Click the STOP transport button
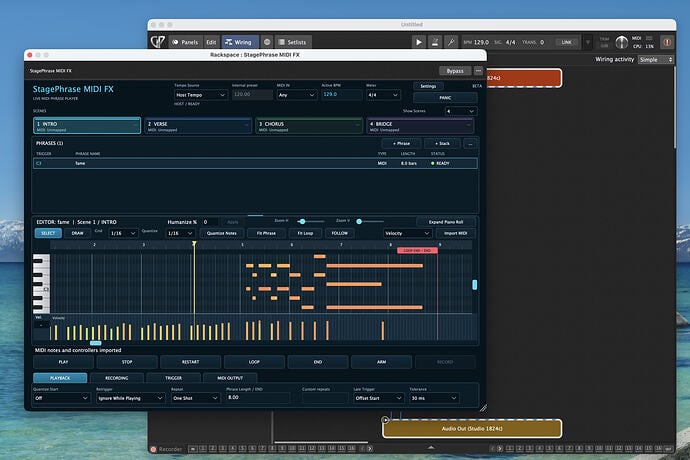The image size is (690, 460). [x=127, y=362]
